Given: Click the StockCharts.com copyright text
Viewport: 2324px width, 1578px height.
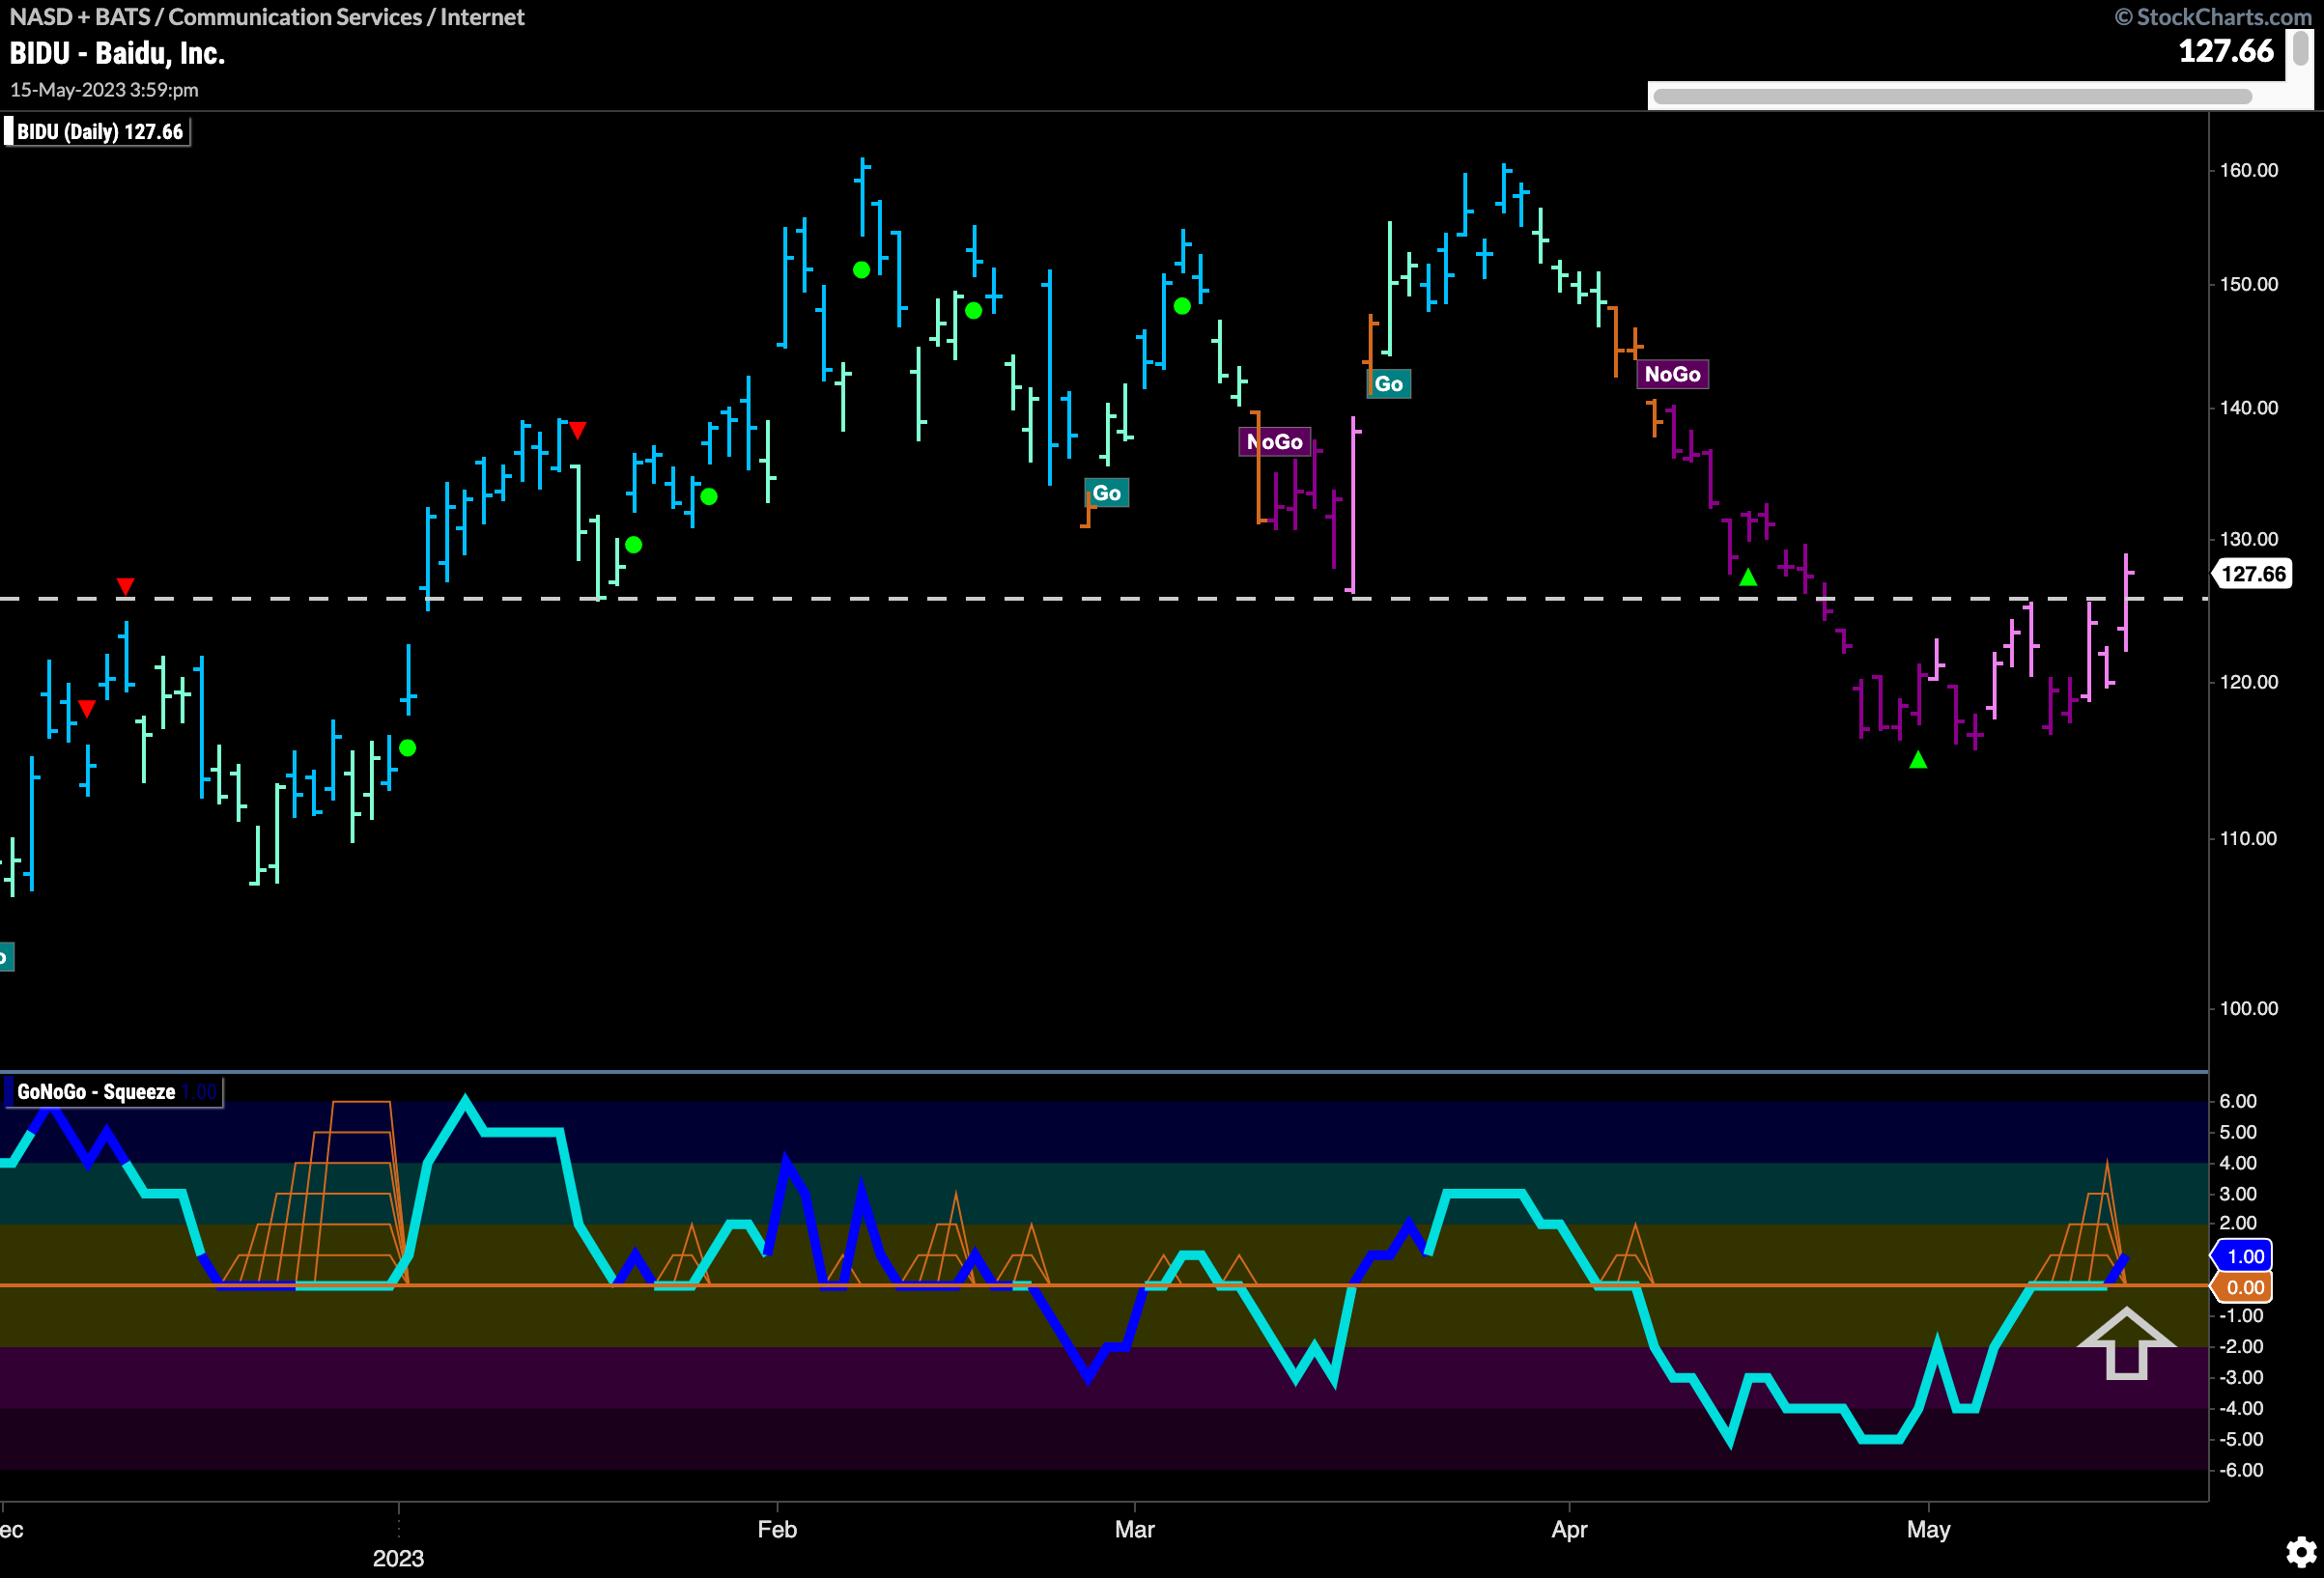Looking at the screenshot, I should (x=2214, y=16).
